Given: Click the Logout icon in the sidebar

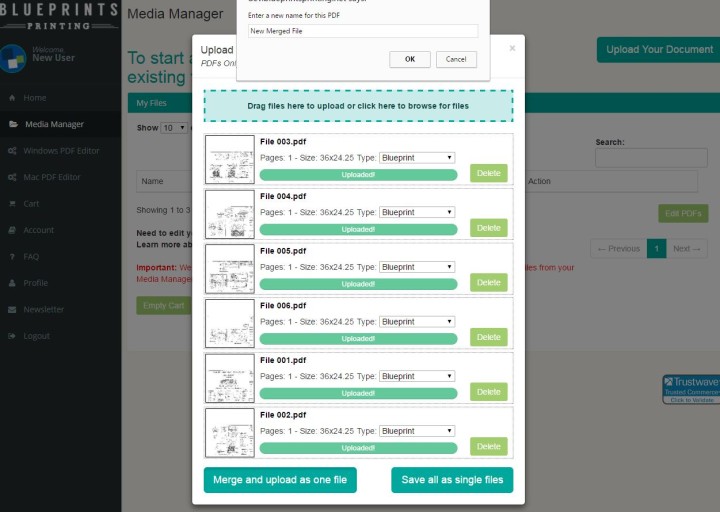Looking at the screenshot, I should click(12, 336).
